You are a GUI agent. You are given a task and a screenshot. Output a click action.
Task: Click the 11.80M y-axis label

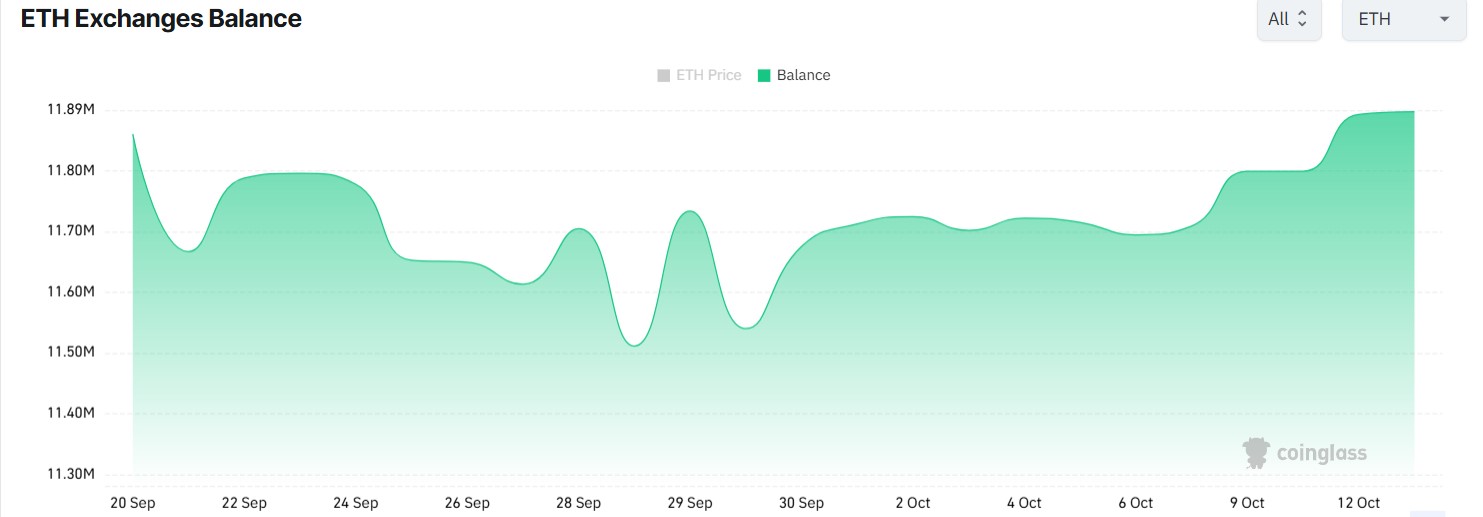[71, 171]
